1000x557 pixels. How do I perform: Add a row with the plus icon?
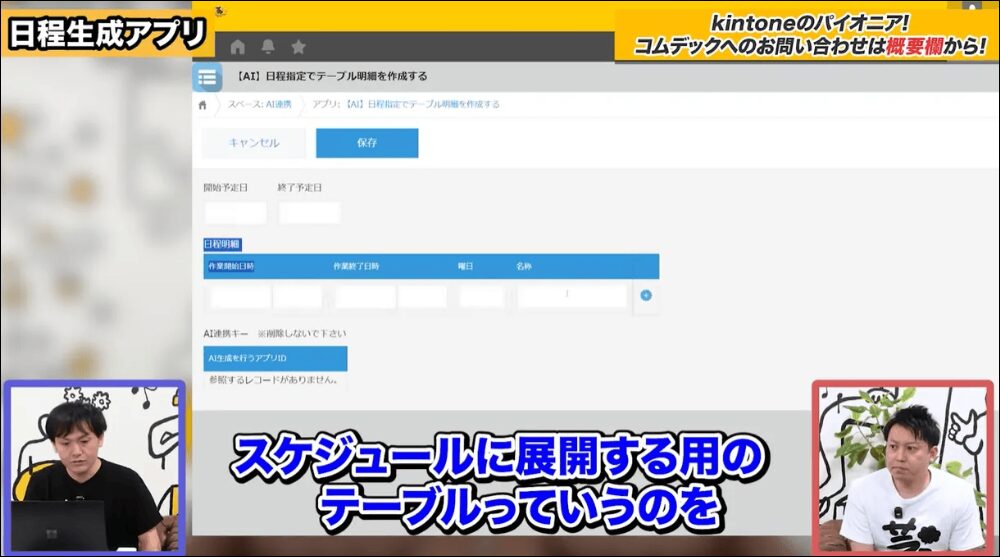coord(645,295)
